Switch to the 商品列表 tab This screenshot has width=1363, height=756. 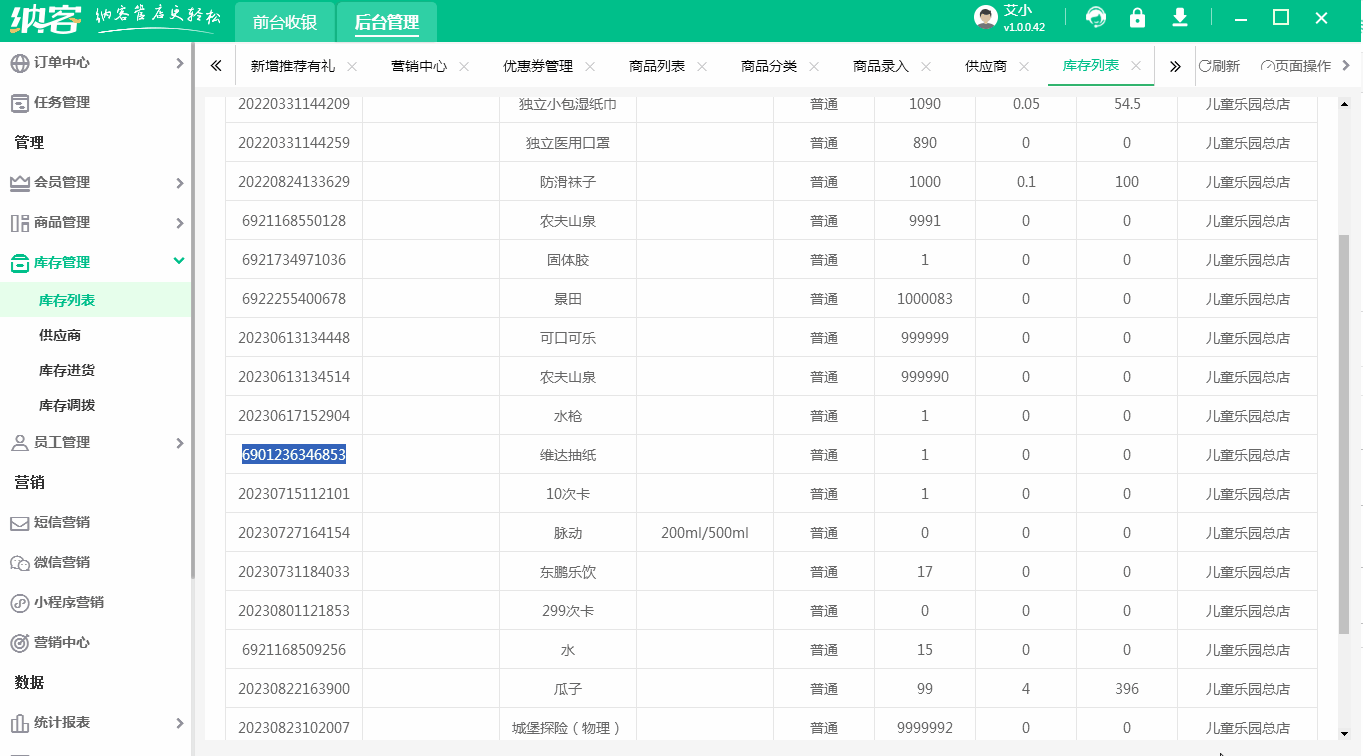[656, 65]
